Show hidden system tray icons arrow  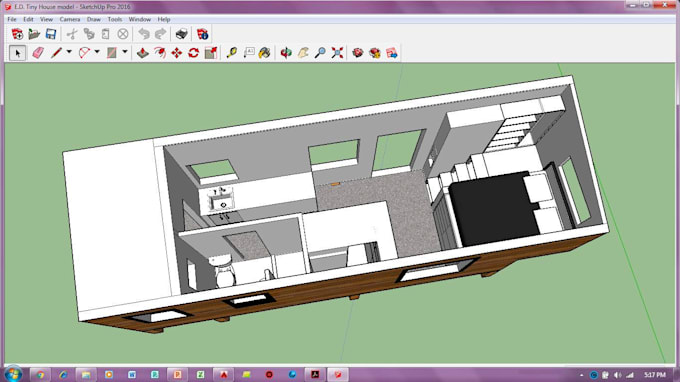[x=582, y=375]
